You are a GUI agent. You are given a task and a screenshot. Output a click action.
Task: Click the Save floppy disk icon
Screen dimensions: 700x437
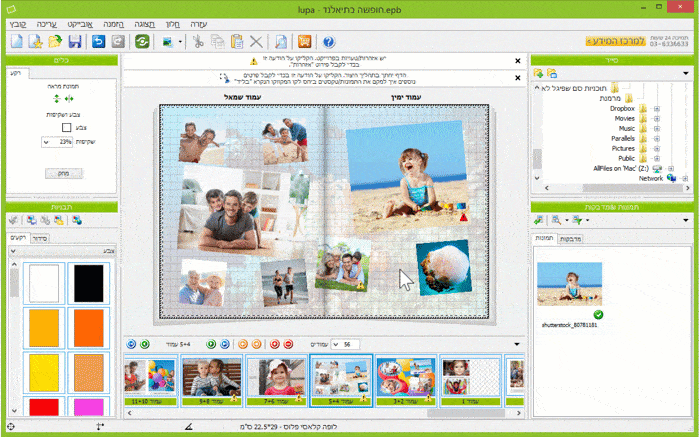(74, 41)
